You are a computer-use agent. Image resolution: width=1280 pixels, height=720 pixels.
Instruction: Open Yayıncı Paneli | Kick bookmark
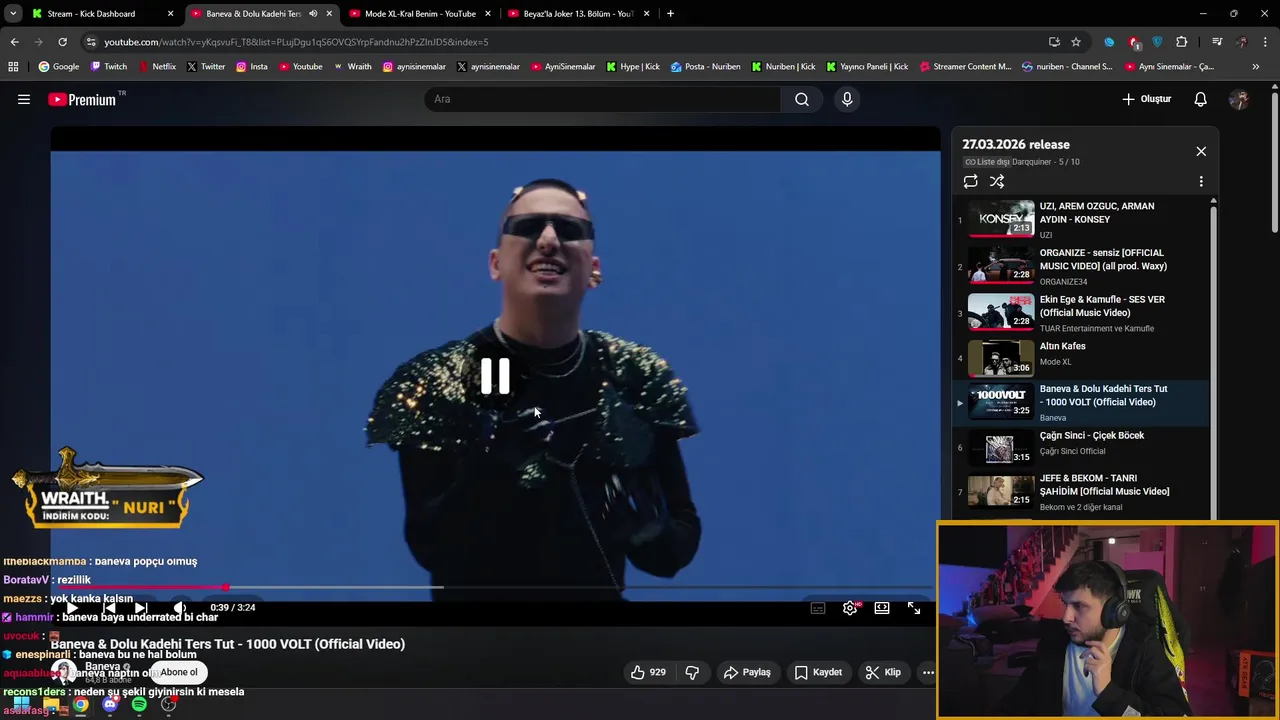(x=867, y=67)
